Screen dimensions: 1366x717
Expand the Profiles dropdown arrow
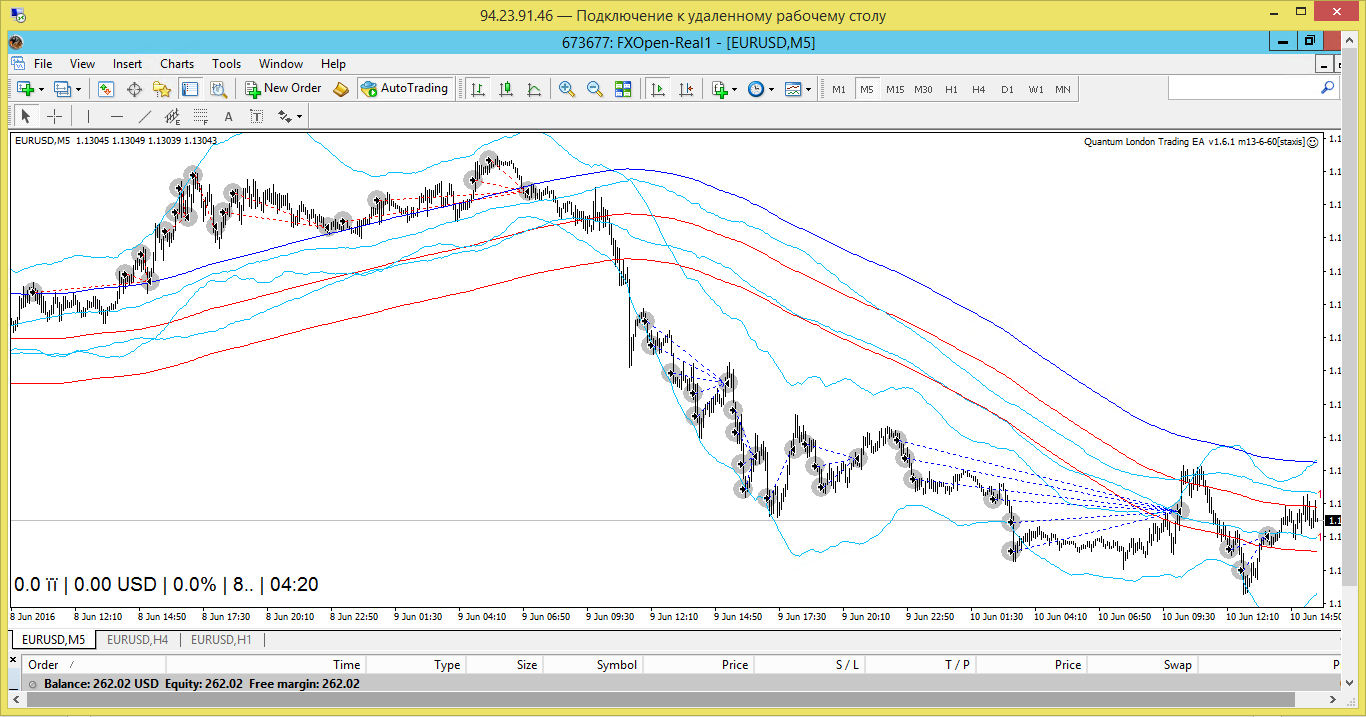tap(79, 89)
